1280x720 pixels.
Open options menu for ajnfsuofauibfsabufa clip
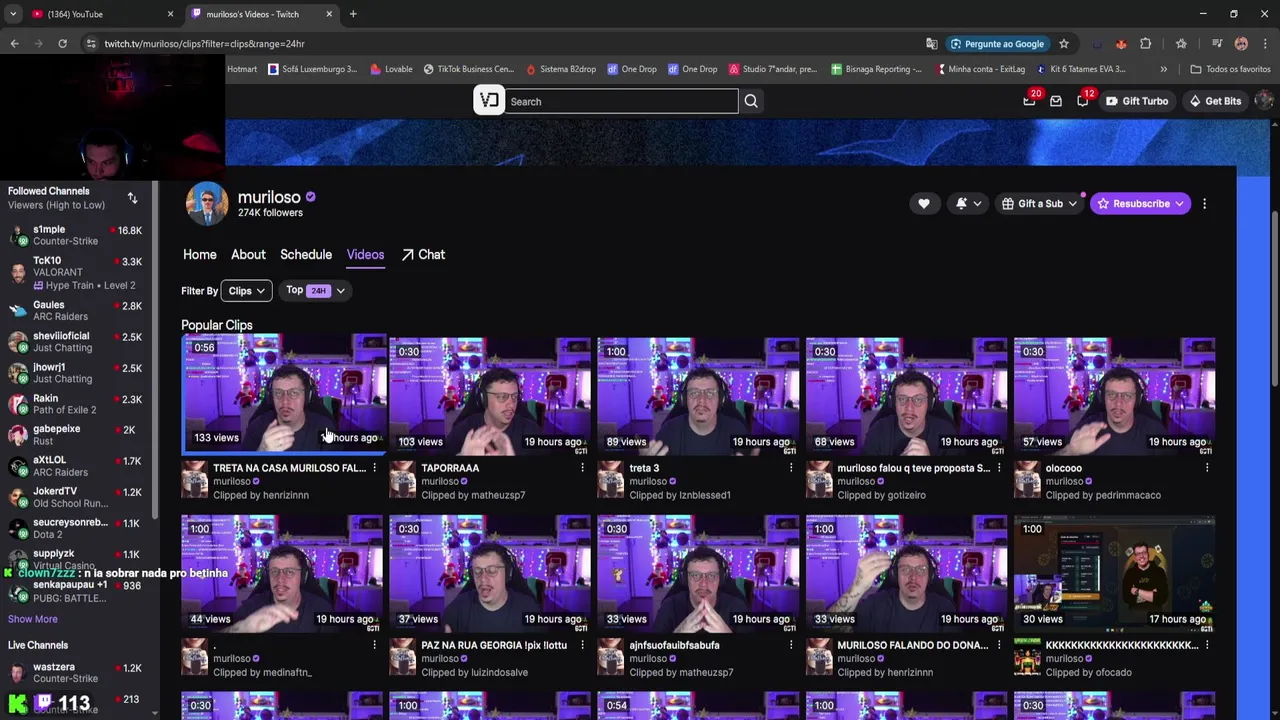point(790,645)
